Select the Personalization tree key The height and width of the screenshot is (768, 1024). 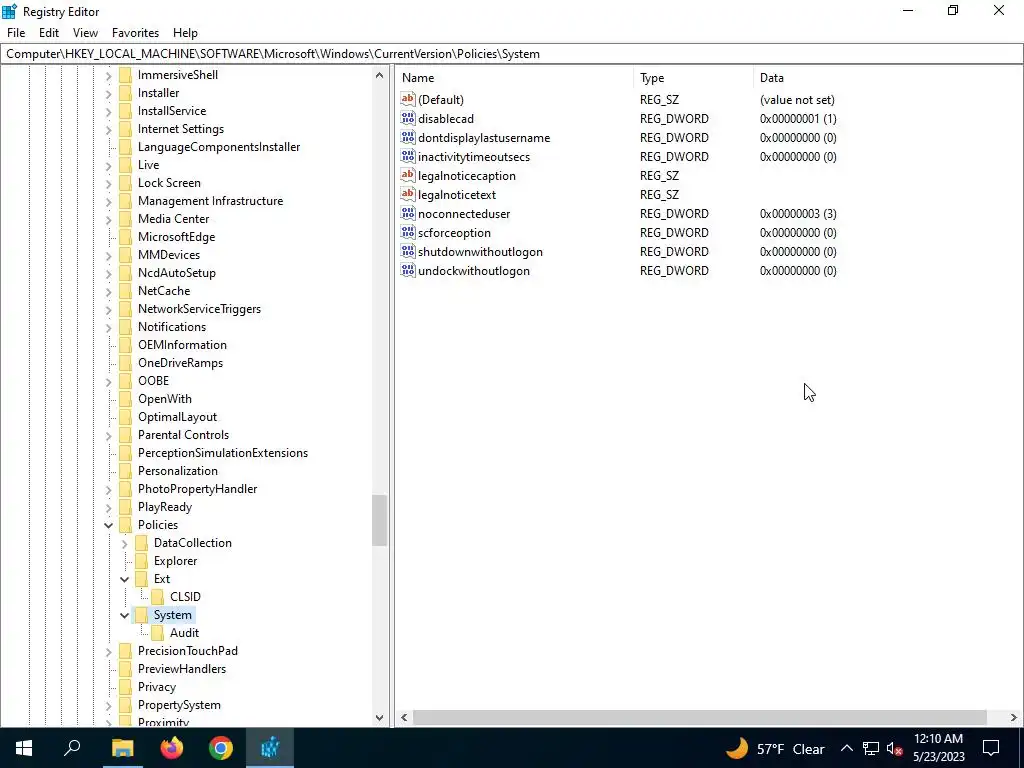(x=178, y=471)
